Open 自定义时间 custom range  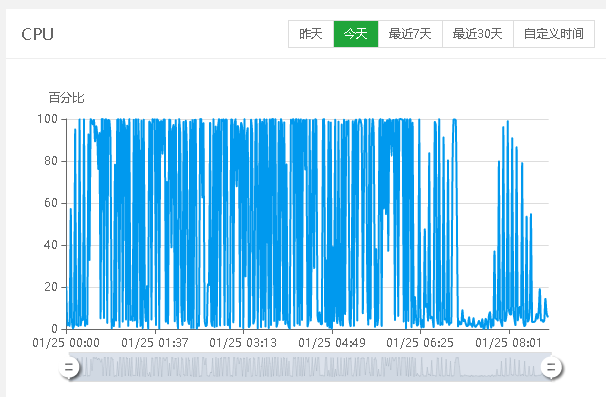click(x=554, y=34)
